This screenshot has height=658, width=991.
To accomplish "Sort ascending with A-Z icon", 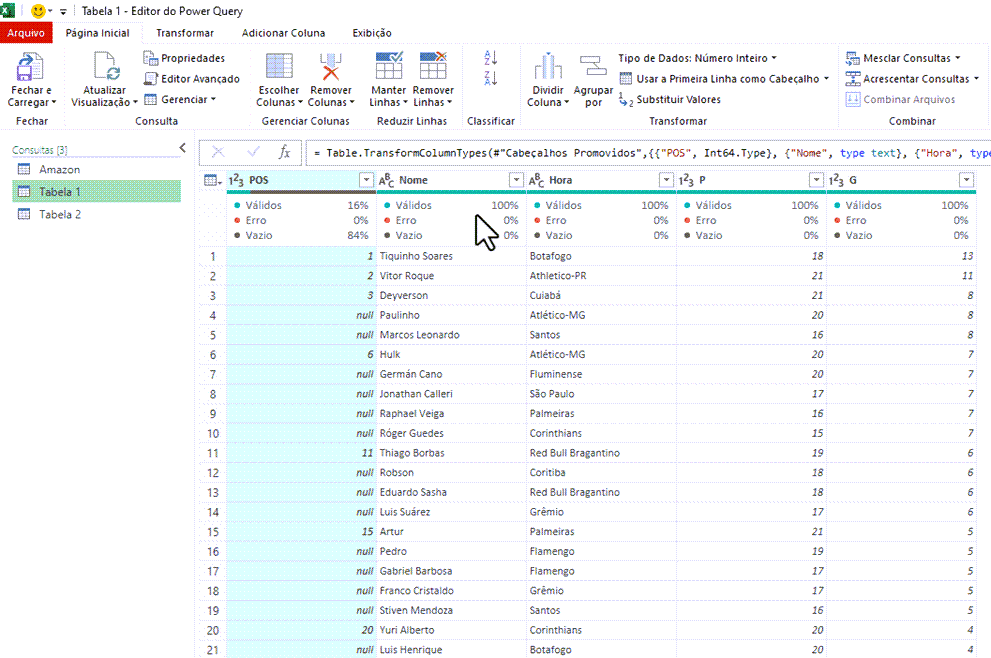I will (x=490, y=58).
